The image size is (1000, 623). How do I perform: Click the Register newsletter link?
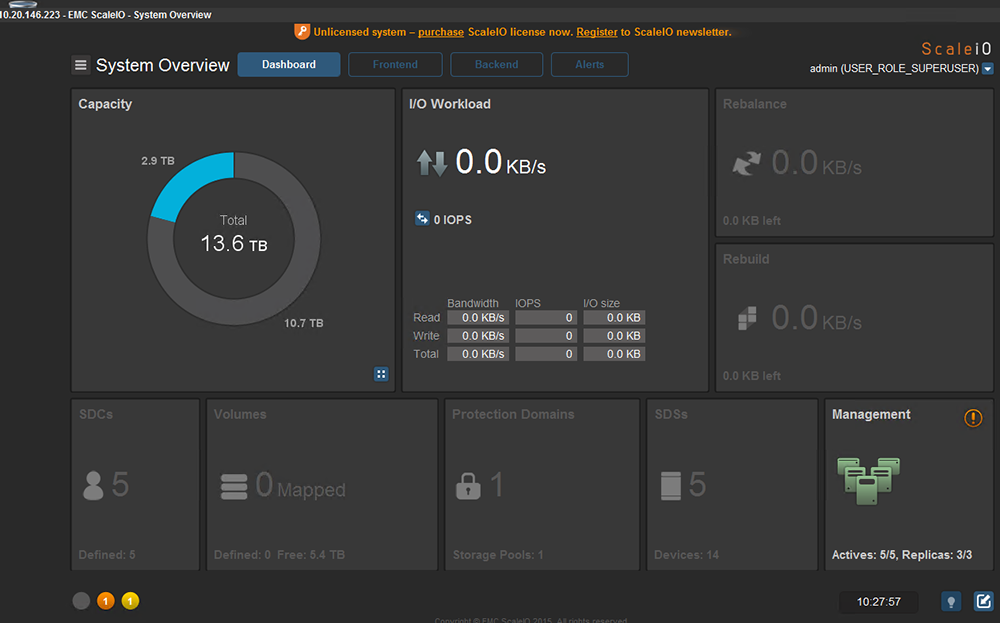pyautogui.click(x=597, y=32)
